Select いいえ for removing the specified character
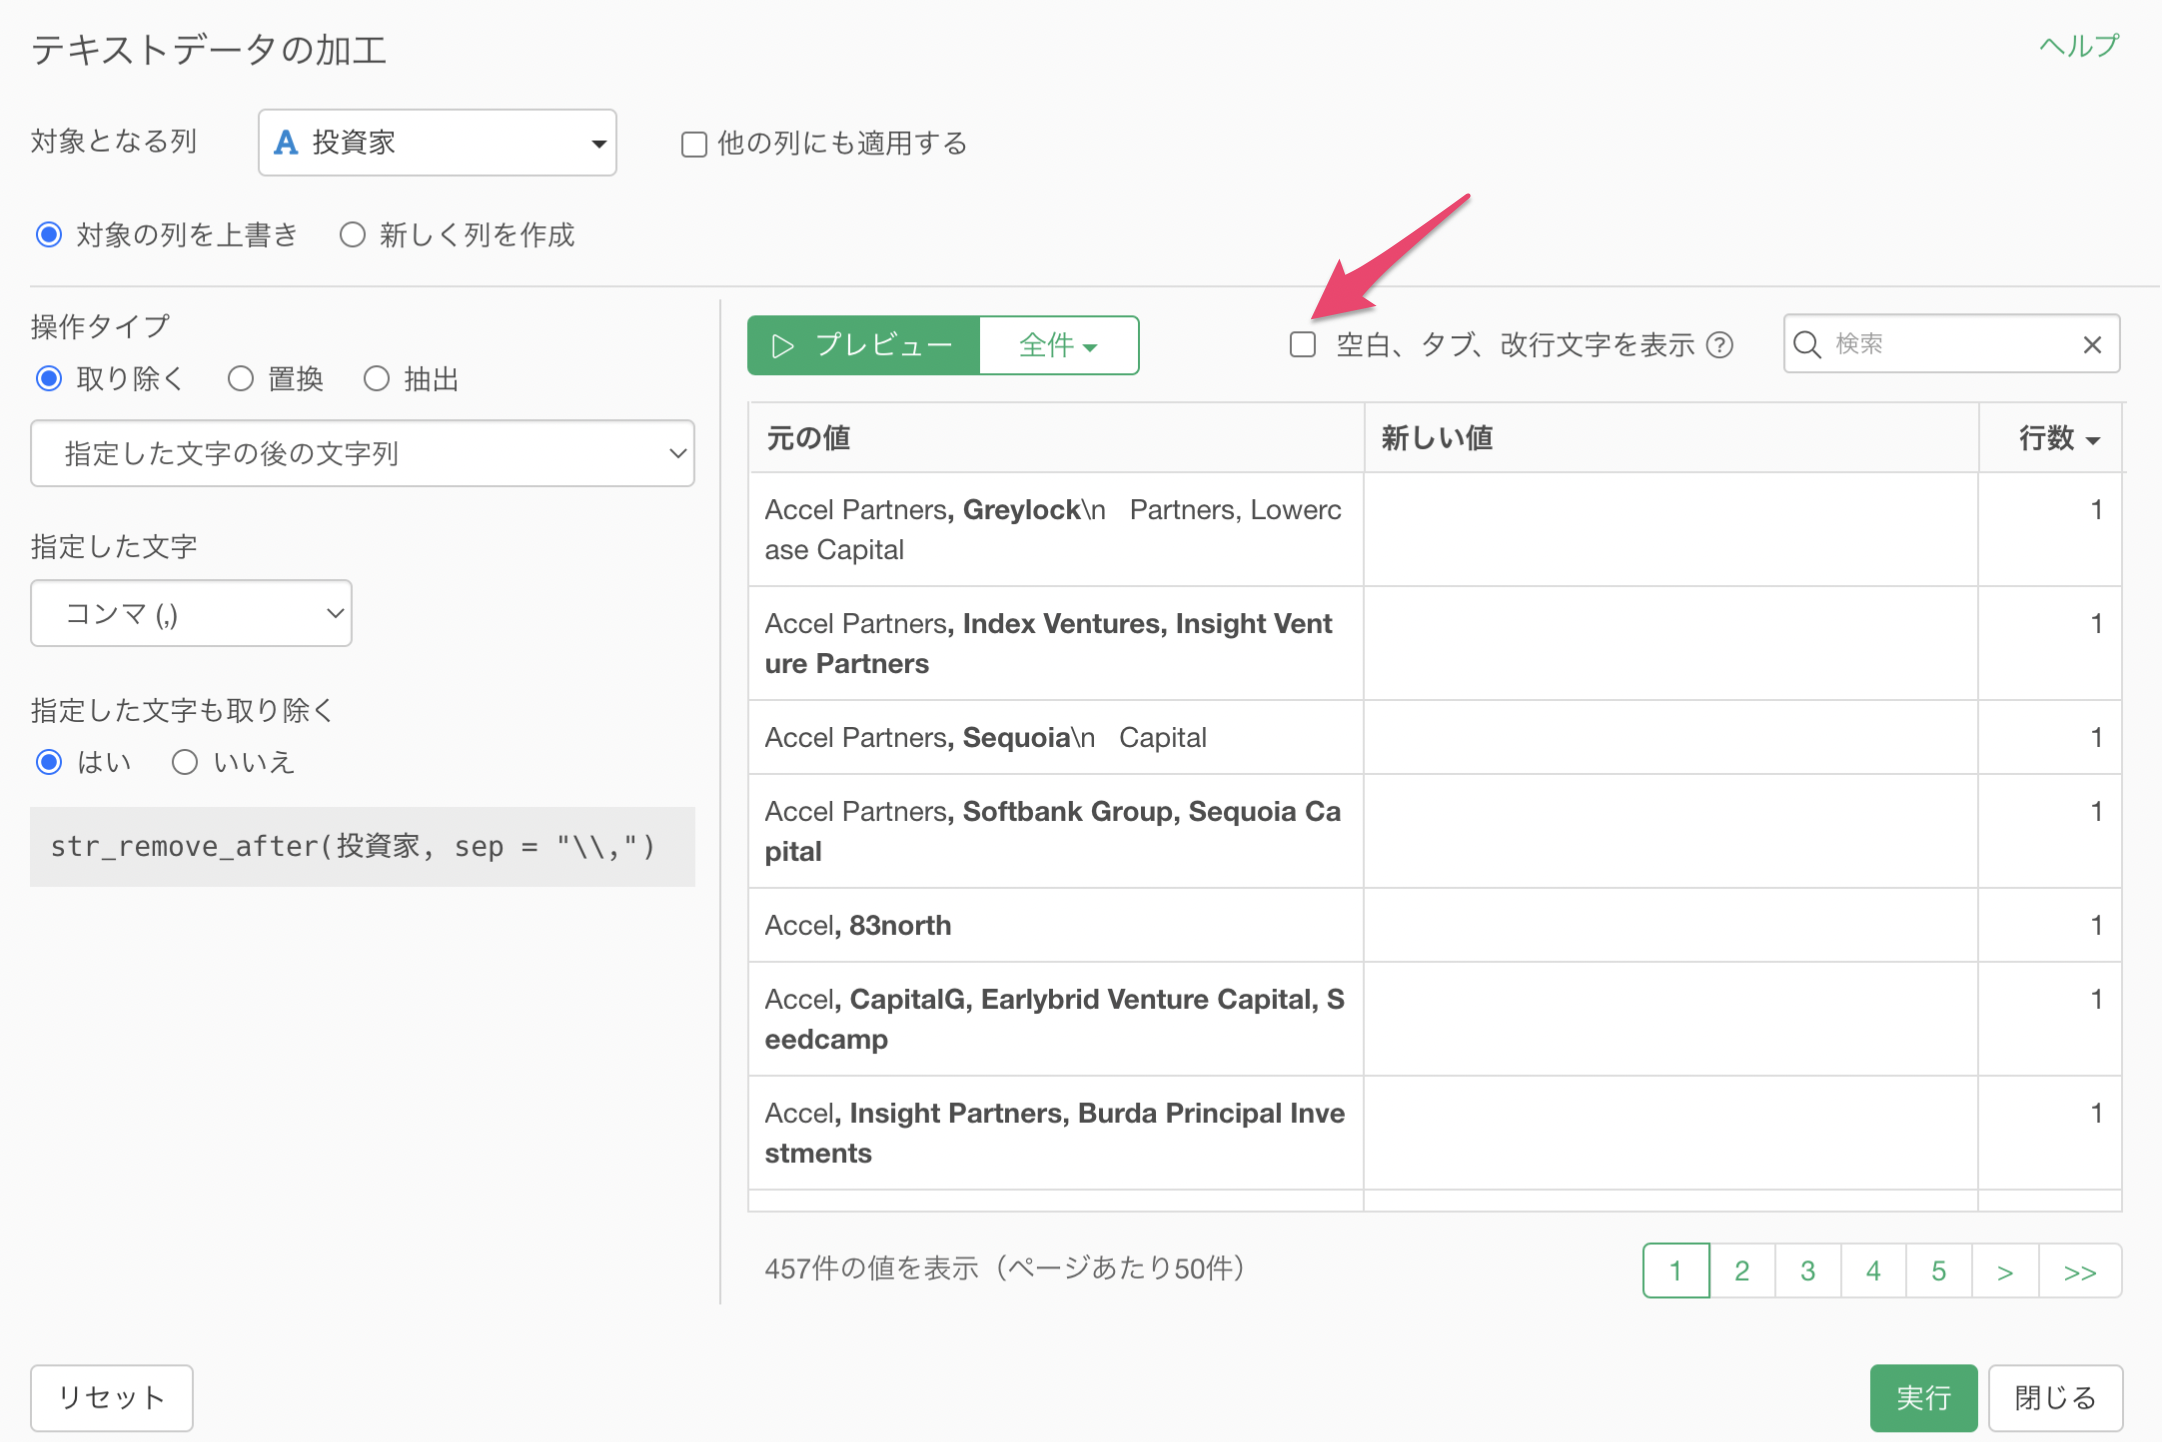 click(184, 762)
